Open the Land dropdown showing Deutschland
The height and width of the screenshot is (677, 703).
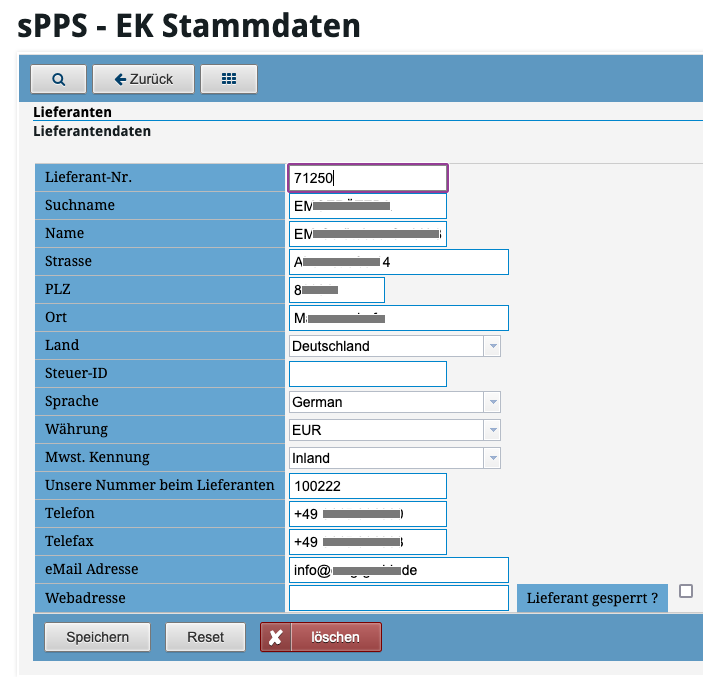pos(394,346)
